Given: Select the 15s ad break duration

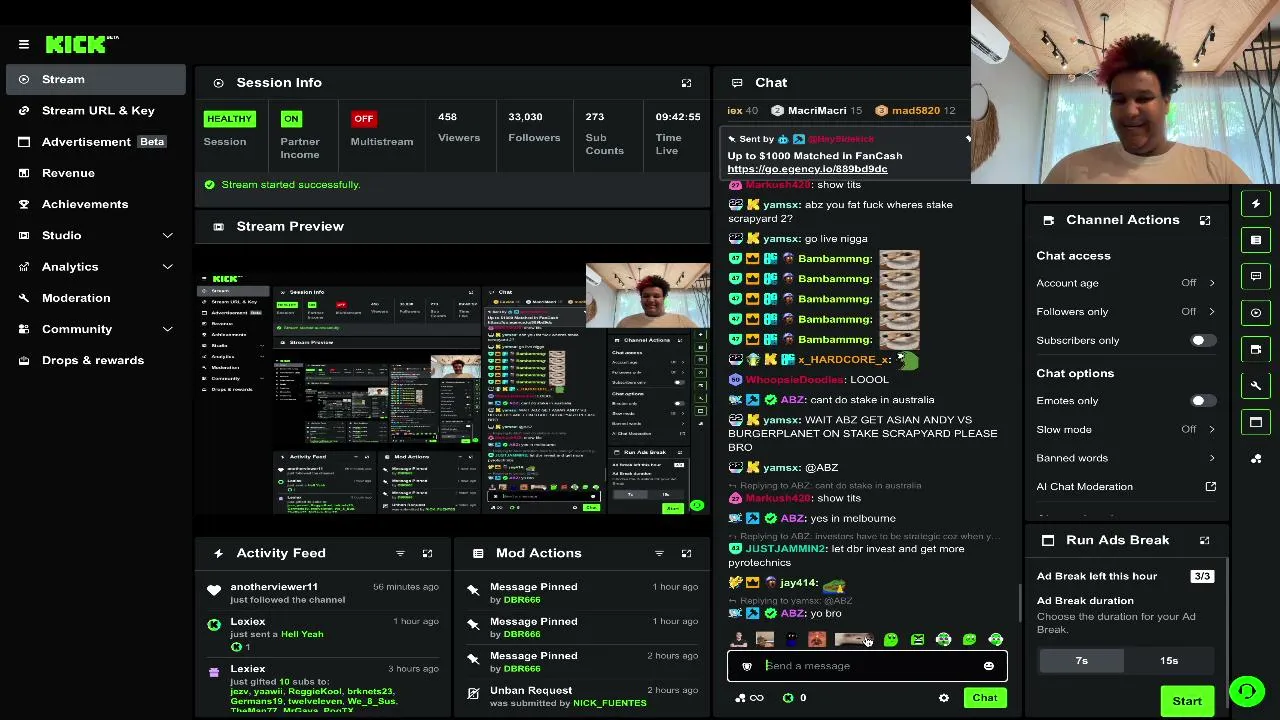Looking at the screenshot, I should pyautogui.click(x=1169, y=661).
